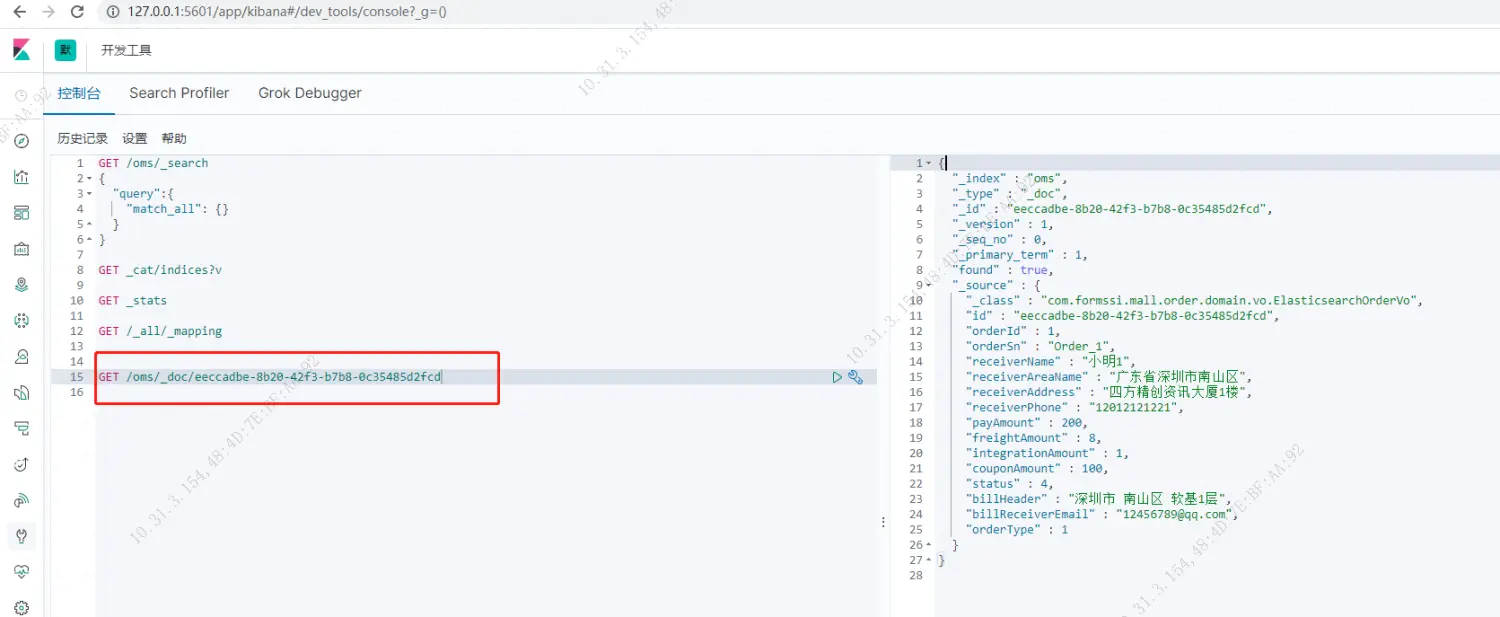Viewport: 1500px width, 617px height.
Task: Open 设置 (Settings) in console
Action: tap(134, 139)
